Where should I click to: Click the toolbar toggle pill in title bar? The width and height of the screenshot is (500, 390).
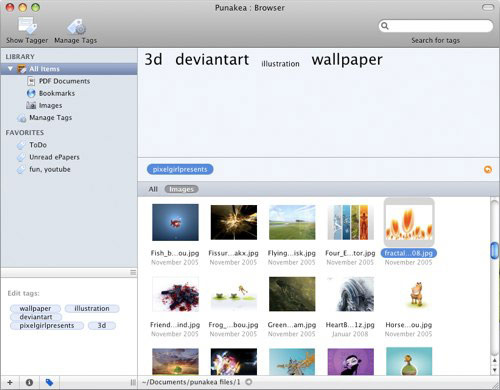(488, 7)
